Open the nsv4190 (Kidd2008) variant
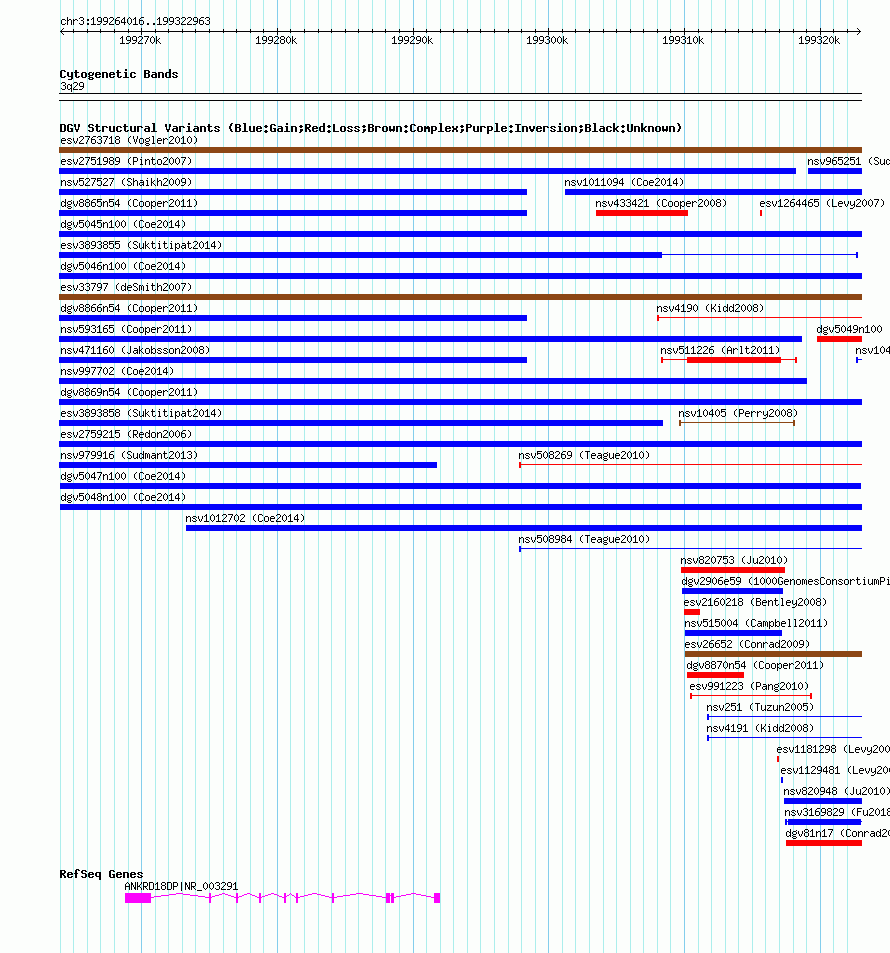The width and height of the screenshot is (890, 953). point(710,308)
